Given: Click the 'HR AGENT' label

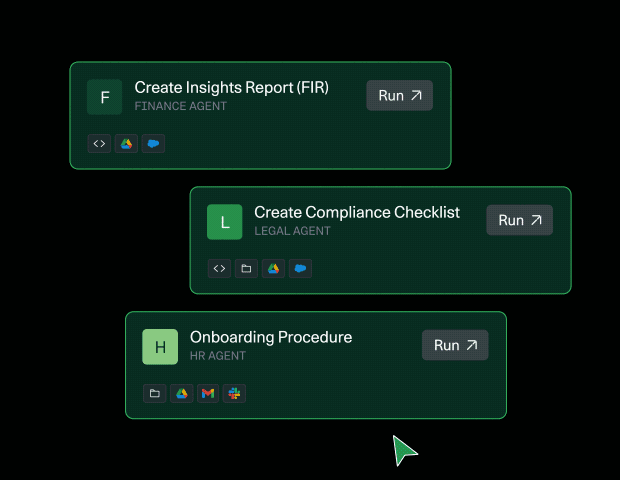Looking at the screenshot, I should point(217,356).
